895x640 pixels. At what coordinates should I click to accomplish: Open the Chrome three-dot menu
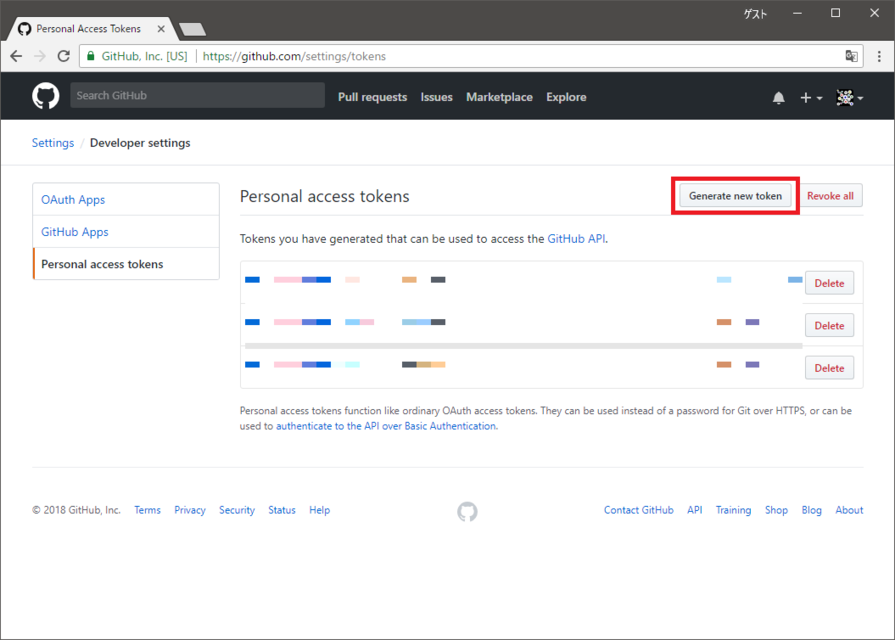tap(881, 56)
